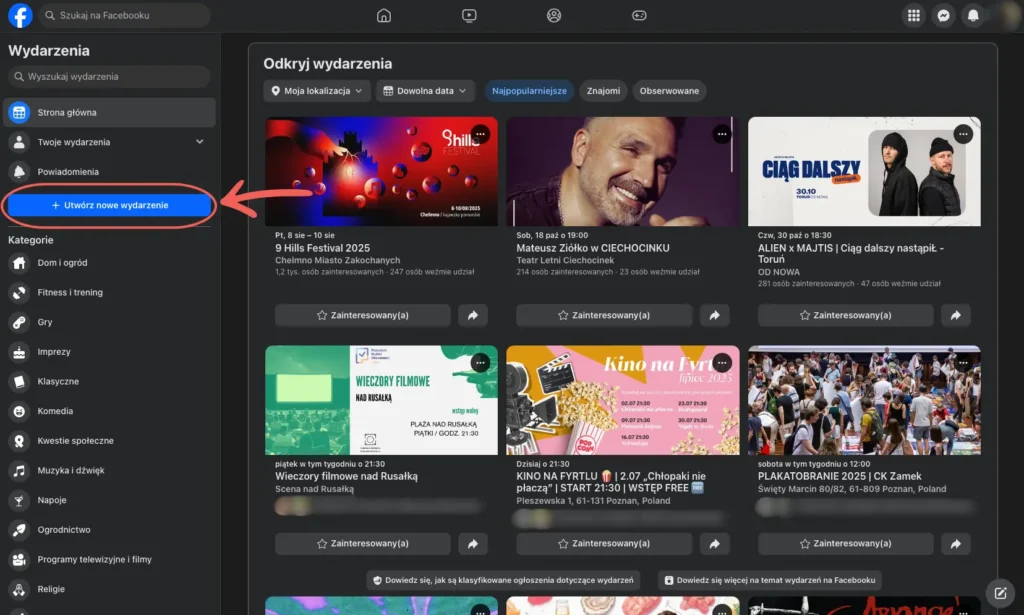The height and width of the screenshot is (615, 1024).
Task: Share the 9 Hills Festival 2025 event
Action: 472,315
